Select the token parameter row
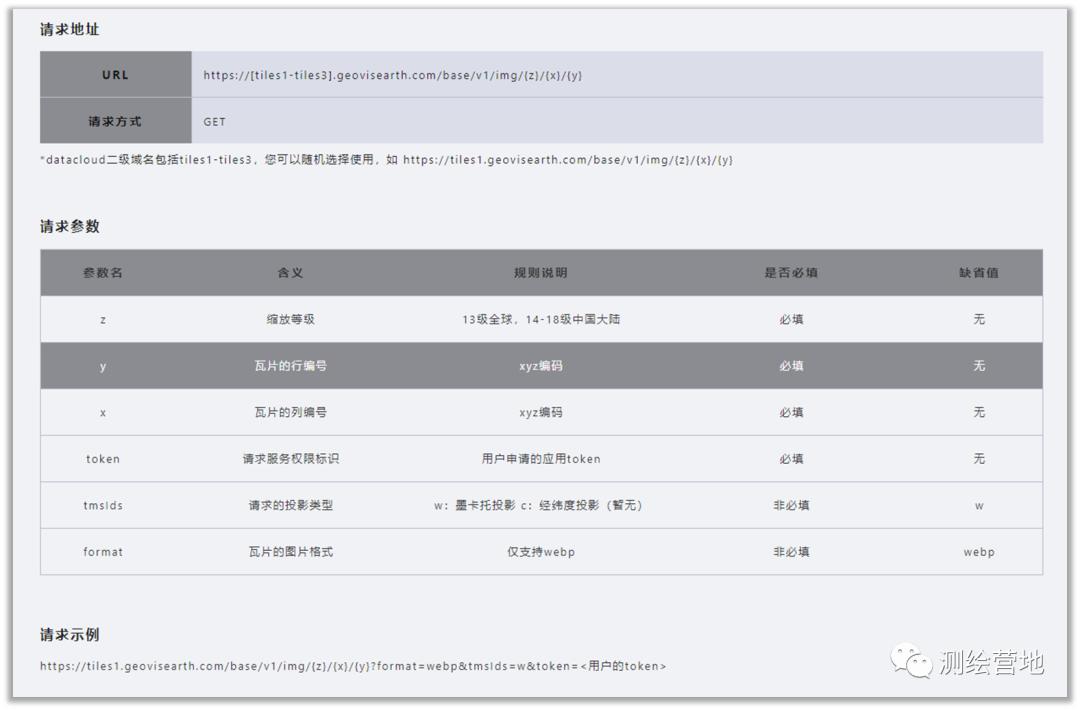 [x=103, y=459]
